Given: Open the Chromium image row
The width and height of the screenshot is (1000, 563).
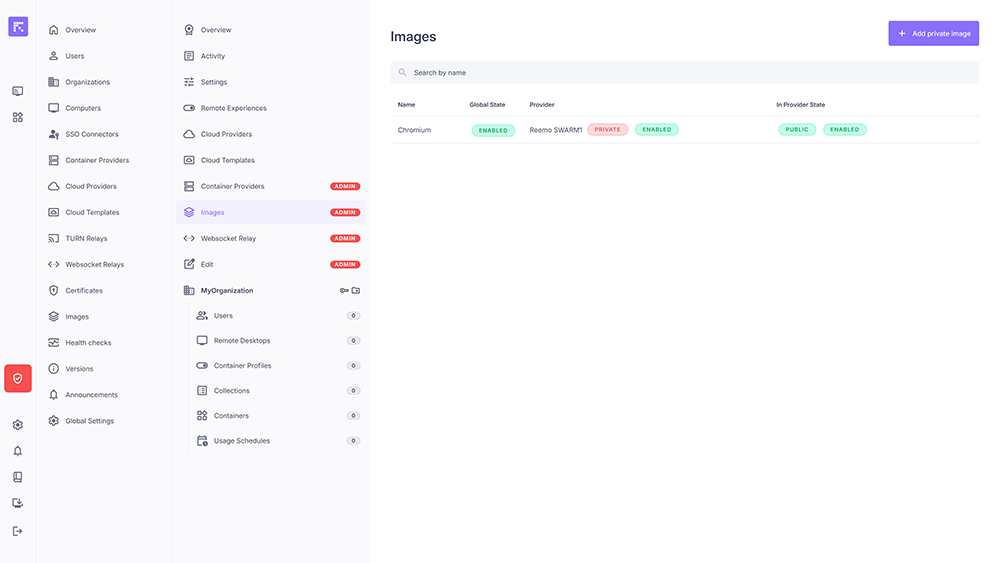Looking at the screenshot, I should tap(414, 130).
